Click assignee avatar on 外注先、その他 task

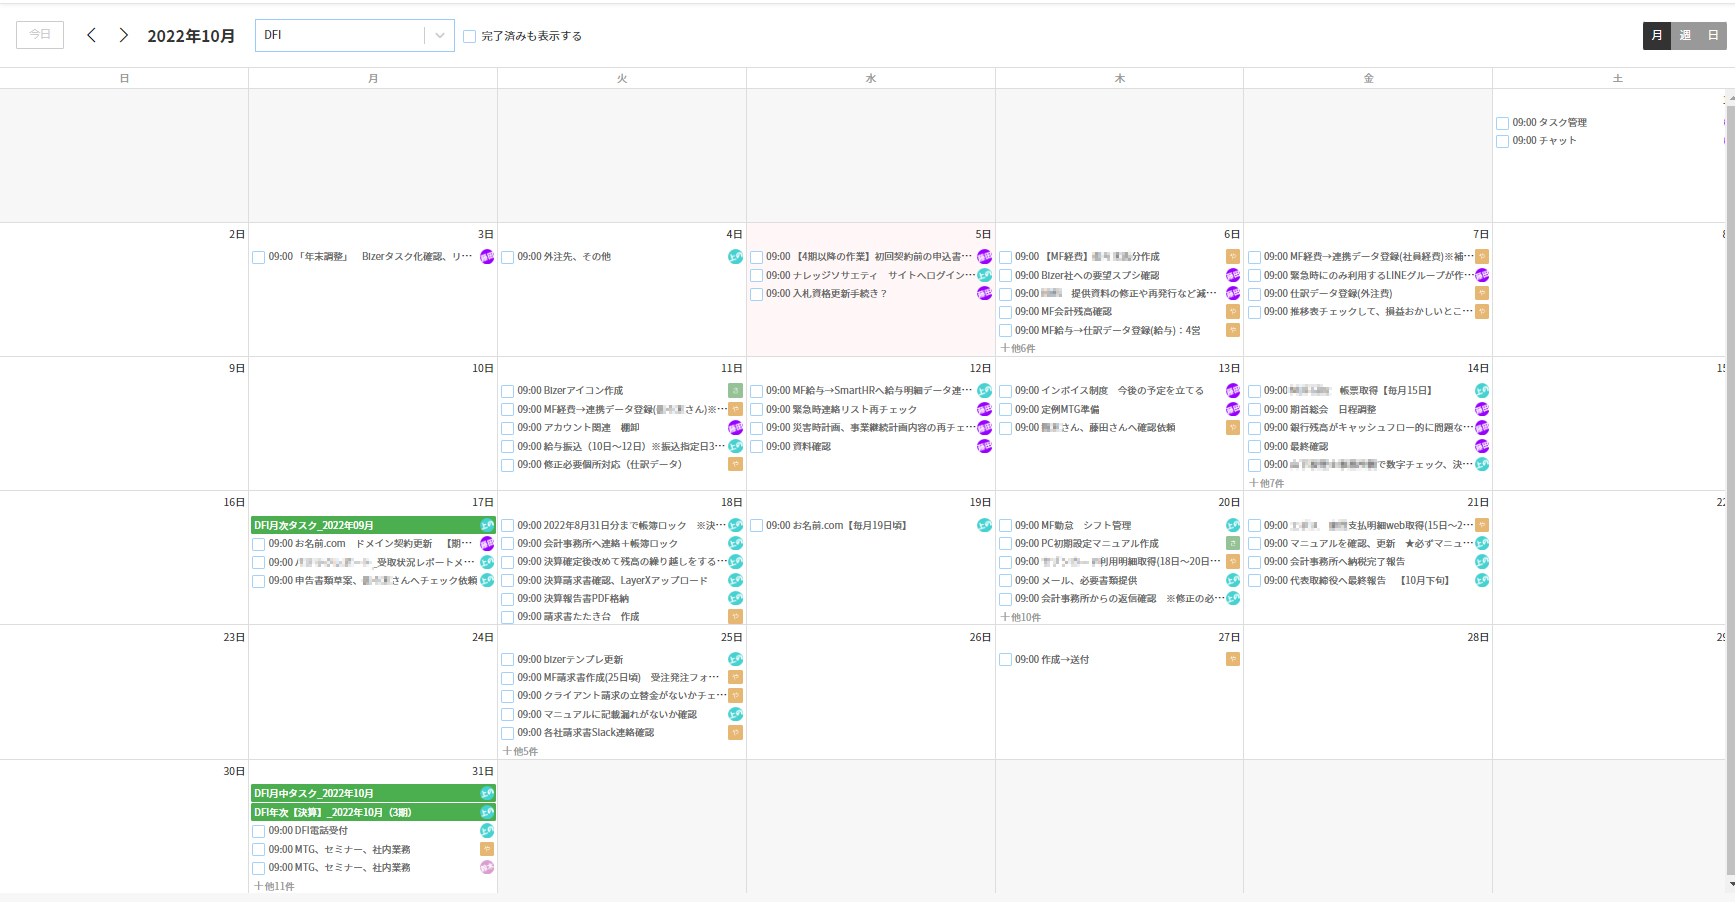[735, 257]
